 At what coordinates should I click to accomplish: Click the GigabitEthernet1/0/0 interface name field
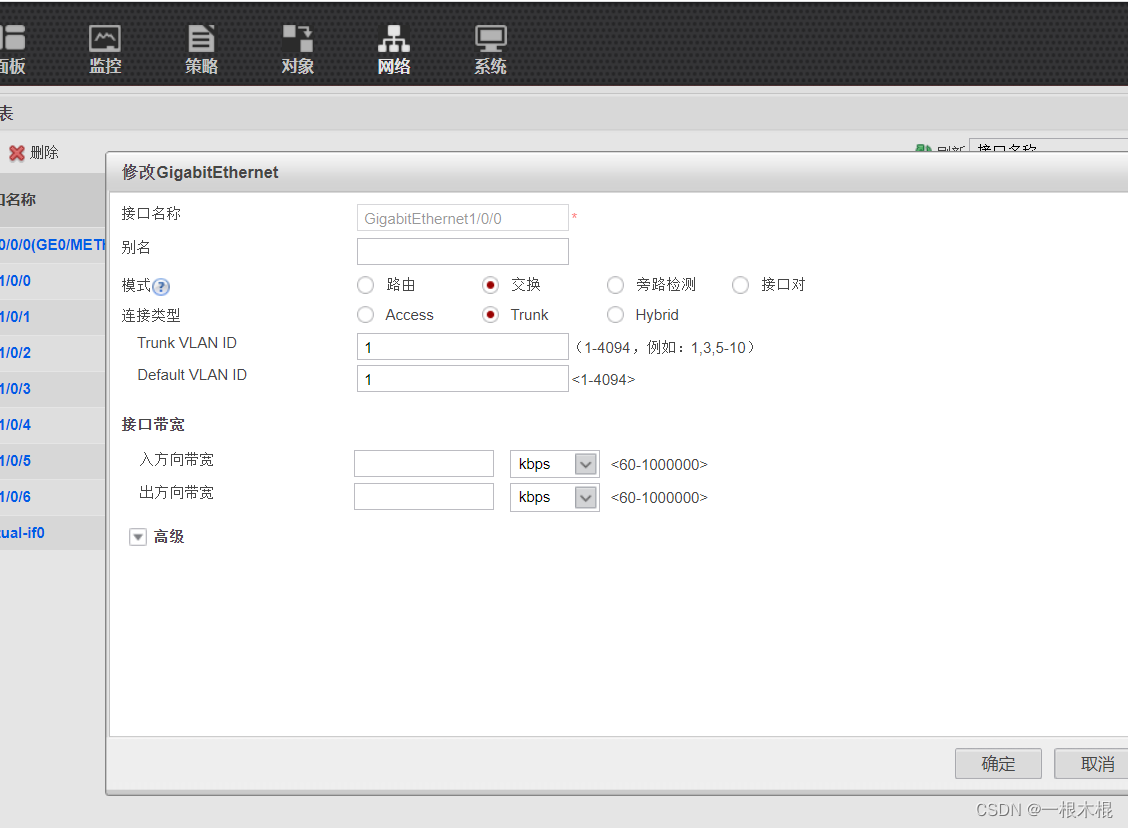pyautogui.click(x=463, y=217)
